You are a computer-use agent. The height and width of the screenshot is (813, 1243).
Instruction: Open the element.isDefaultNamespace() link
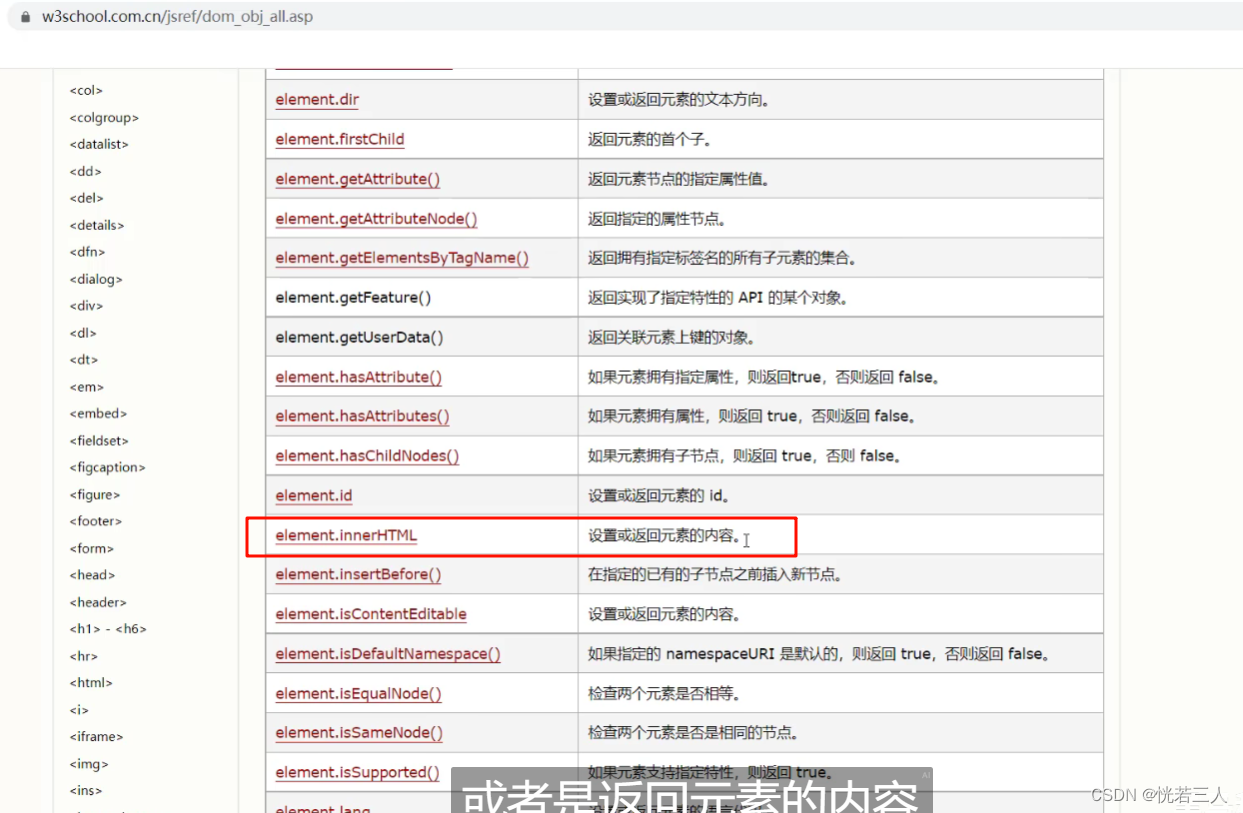[x=388, y=654]
